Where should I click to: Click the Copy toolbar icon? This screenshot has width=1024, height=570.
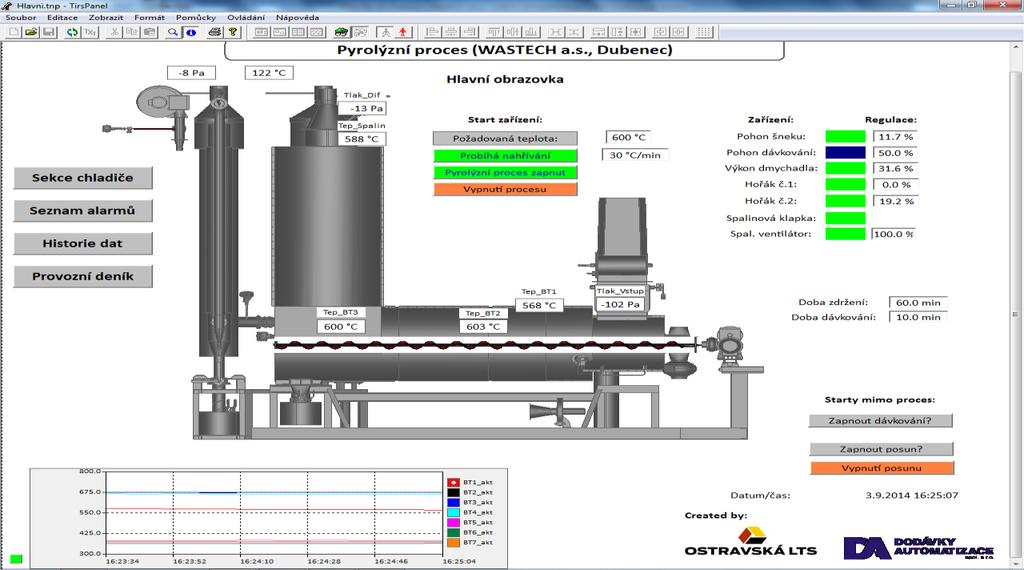(132, 31)
